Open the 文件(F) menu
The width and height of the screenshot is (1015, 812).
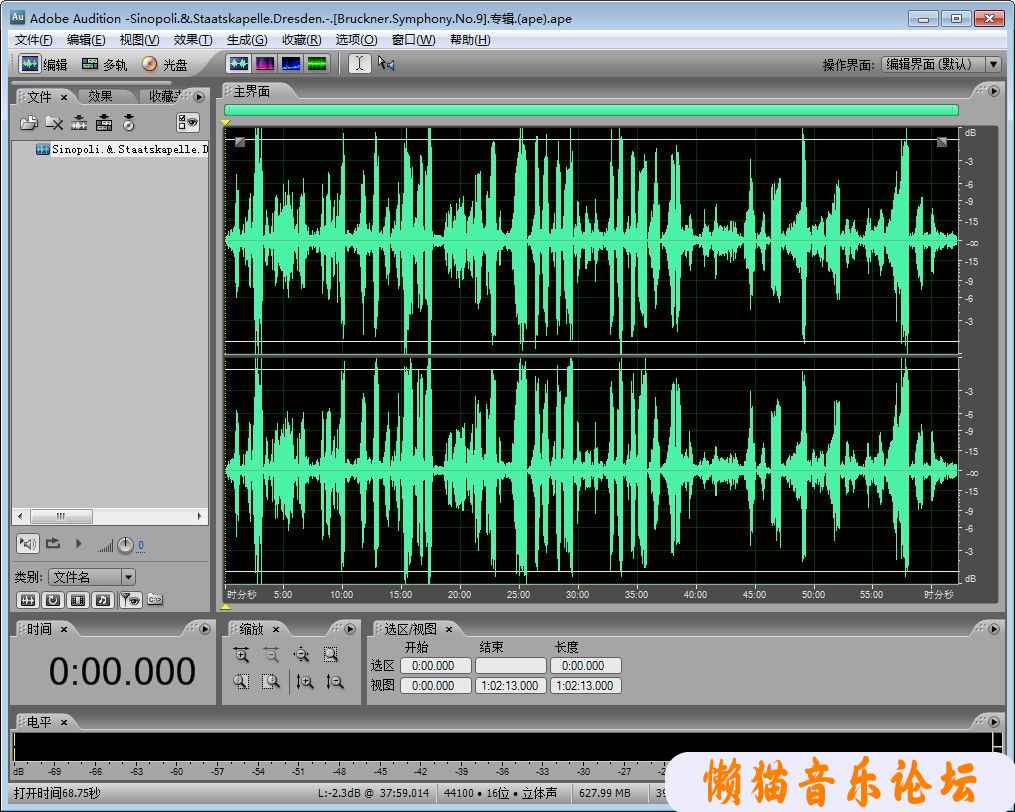33,40
